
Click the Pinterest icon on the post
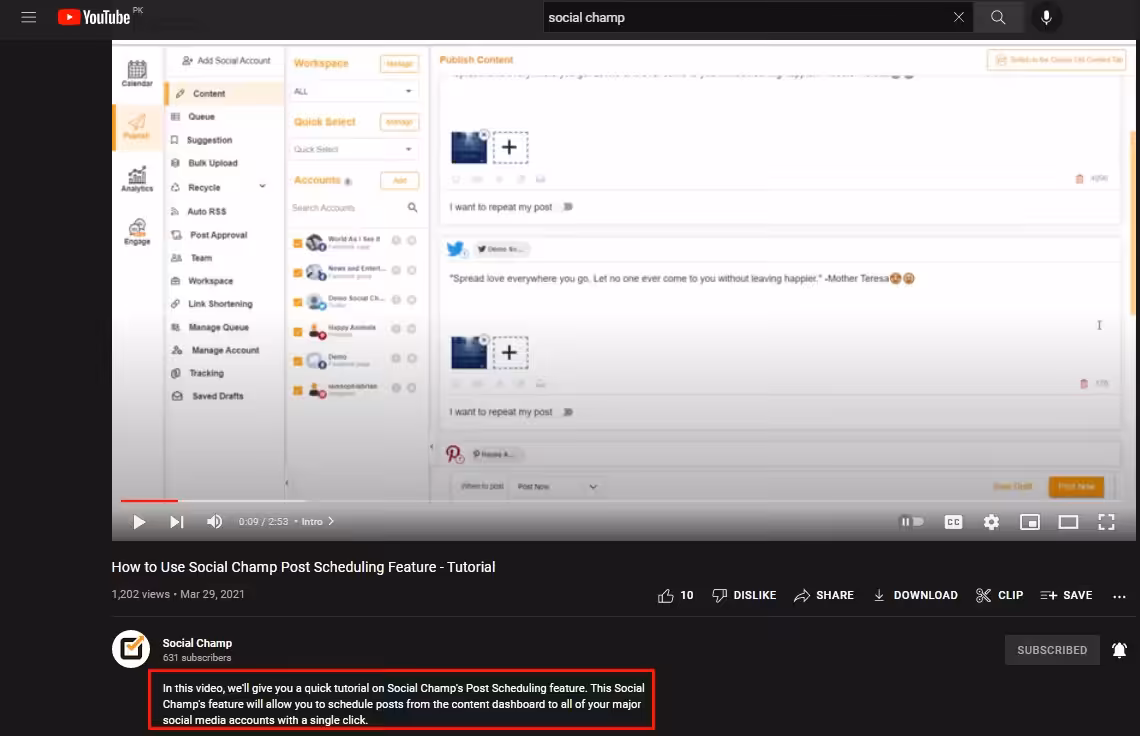(x=454, y=455)
